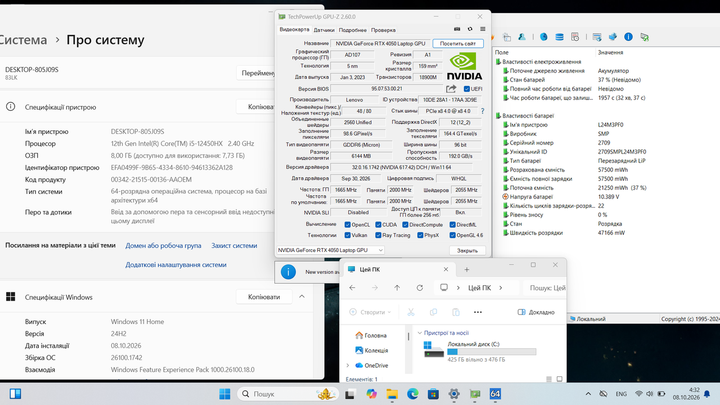
Task: Click Windows Start button on taskbar
Action: pos(225,394)
